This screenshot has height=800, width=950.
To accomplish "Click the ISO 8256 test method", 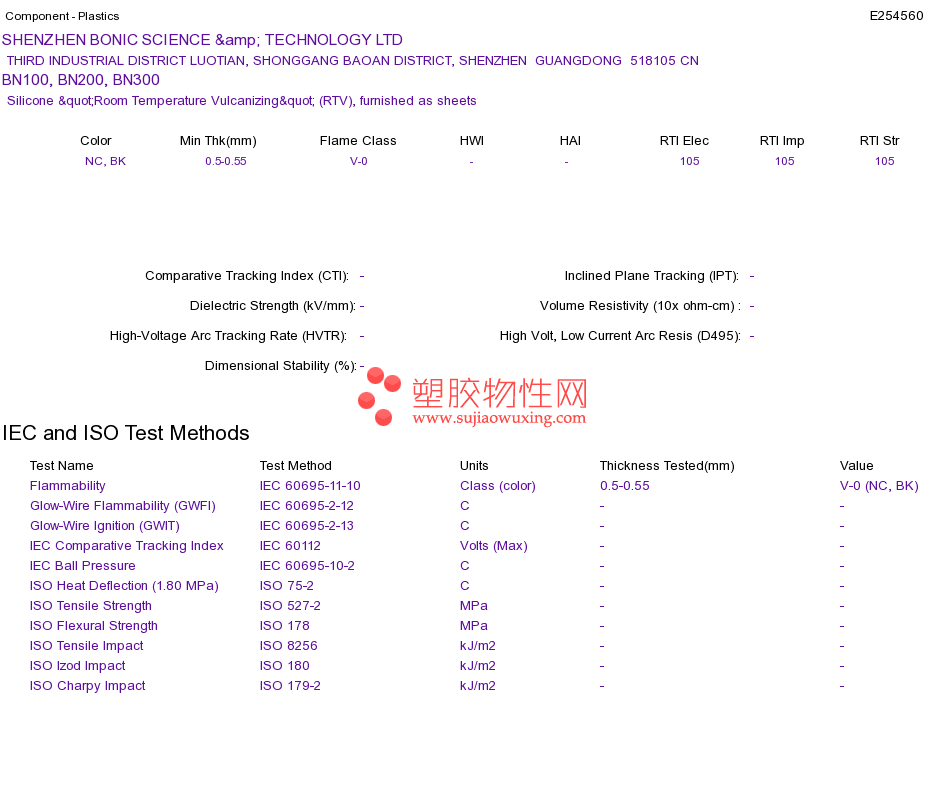I will [288, 645].
